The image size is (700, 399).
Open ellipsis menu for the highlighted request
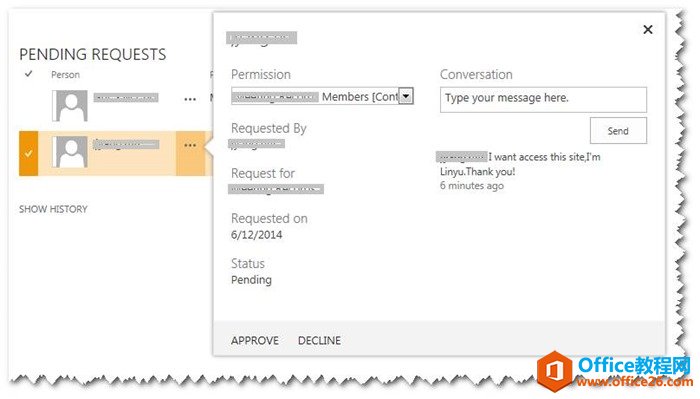click(x=190, y=145)
